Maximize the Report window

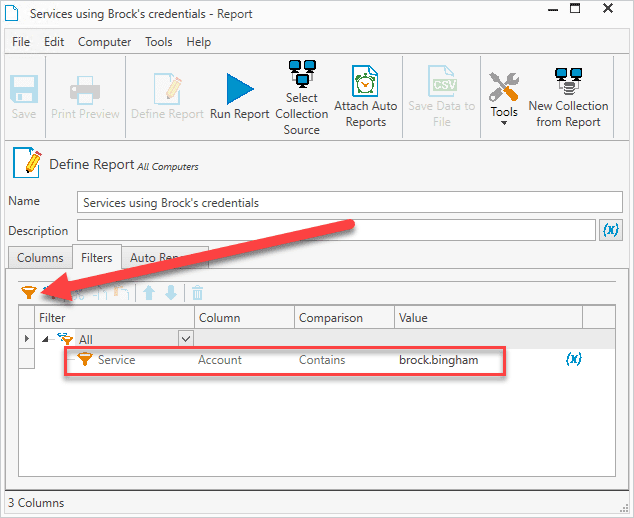tap(575, 8)
